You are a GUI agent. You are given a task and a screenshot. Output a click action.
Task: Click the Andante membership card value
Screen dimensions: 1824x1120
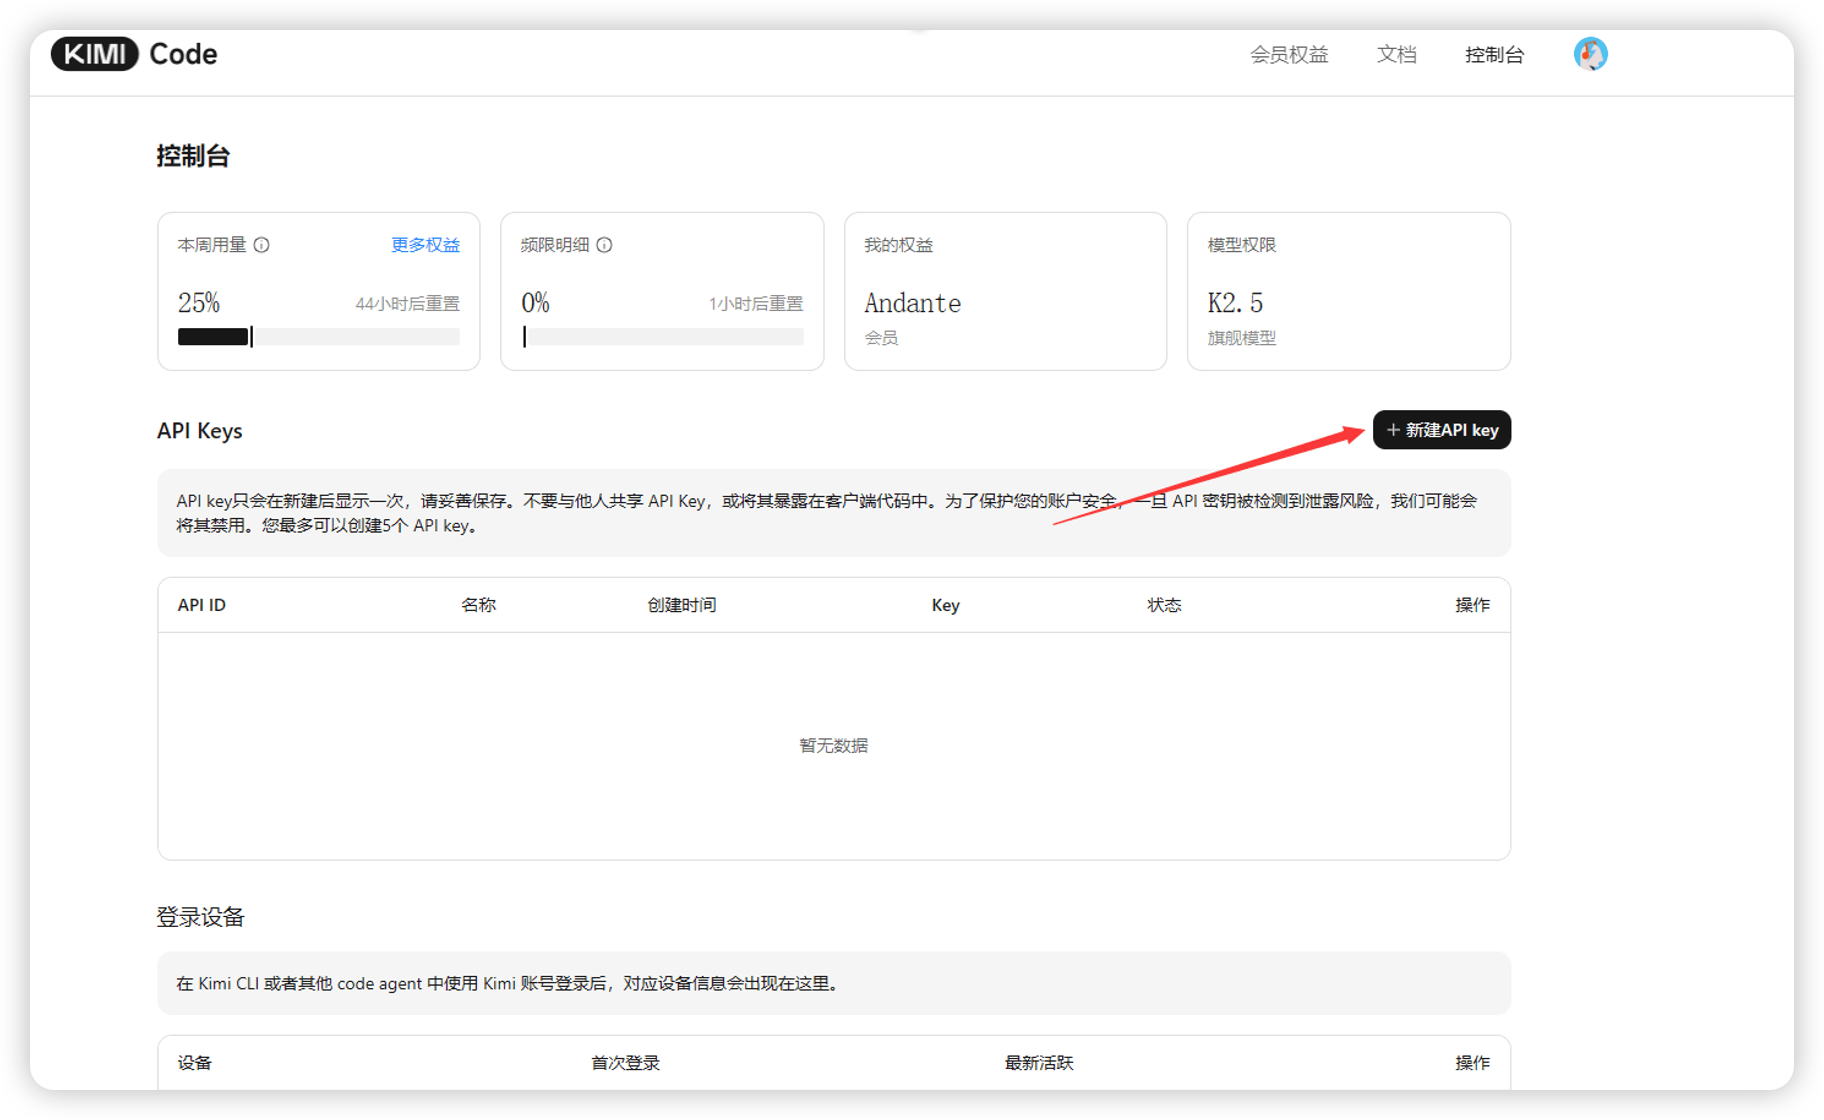912,303
